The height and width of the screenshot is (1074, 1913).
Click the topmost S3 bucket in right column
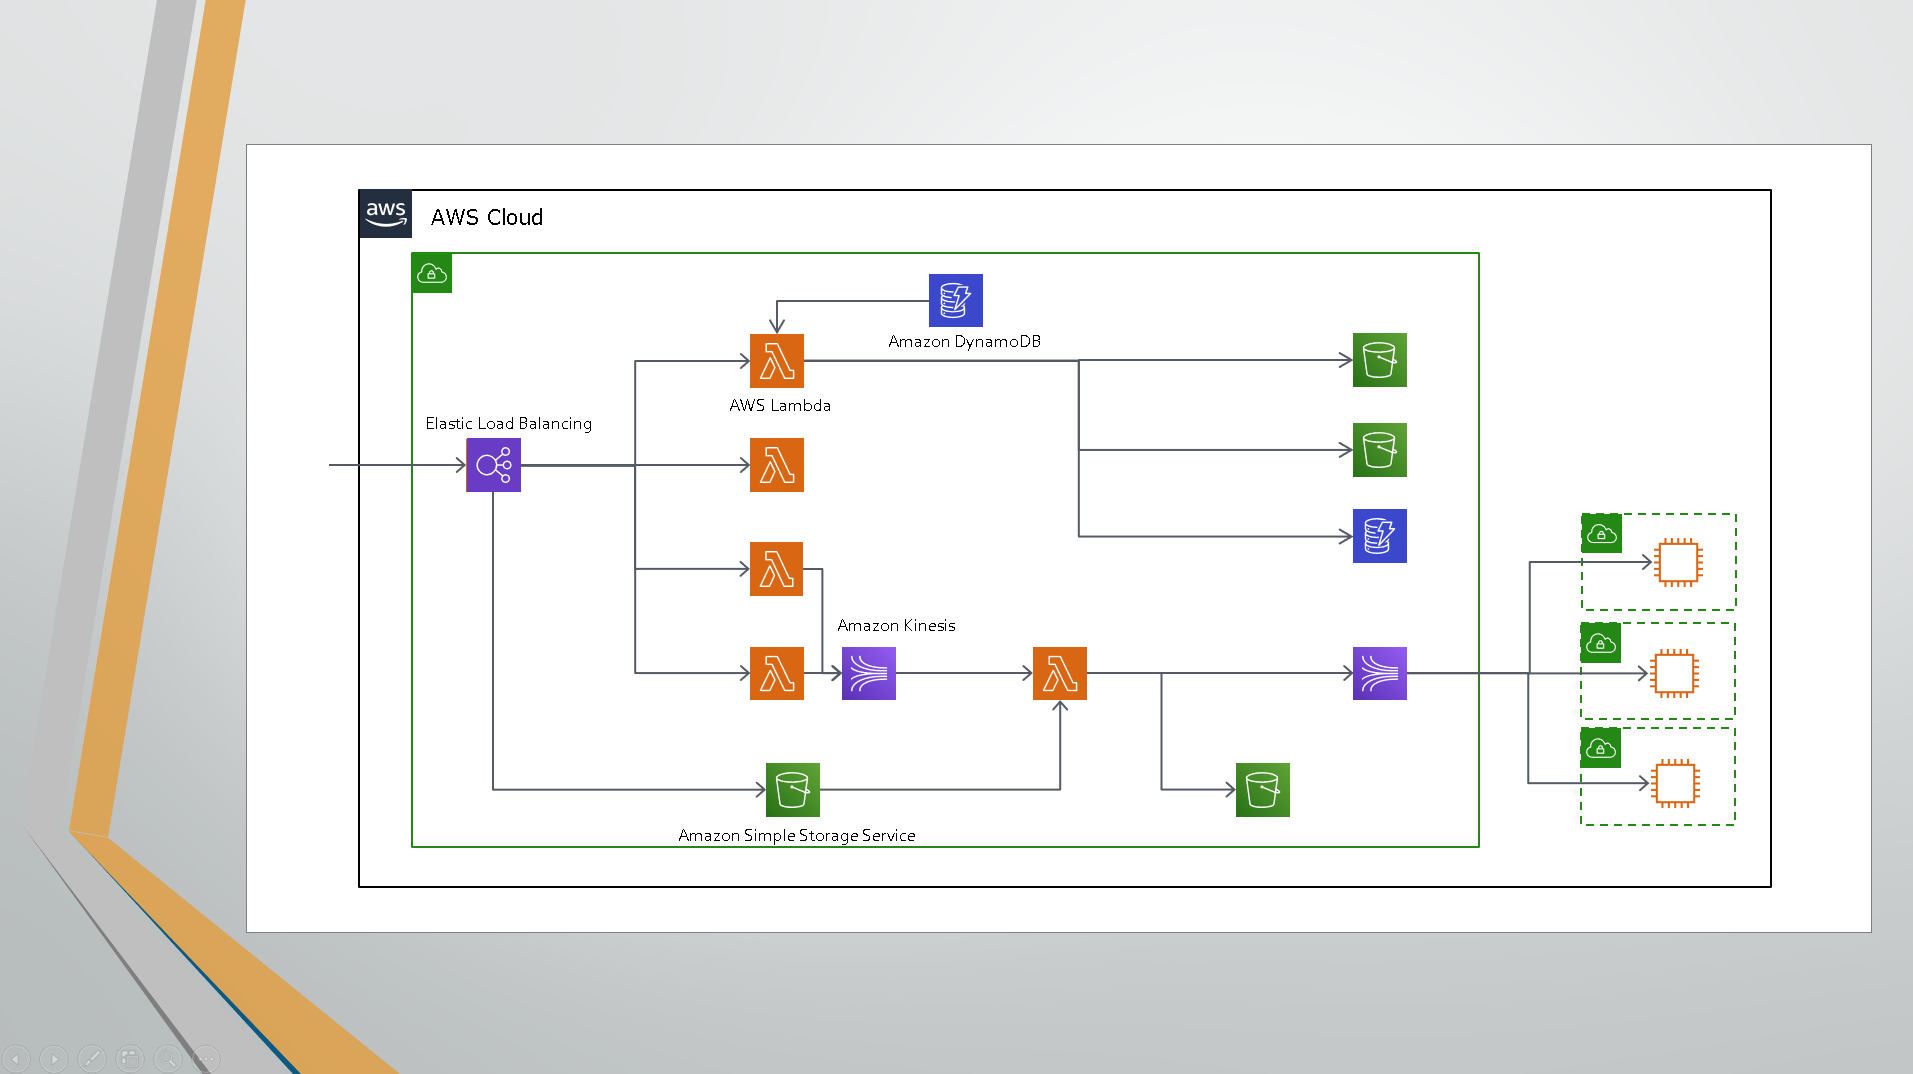1380,360
